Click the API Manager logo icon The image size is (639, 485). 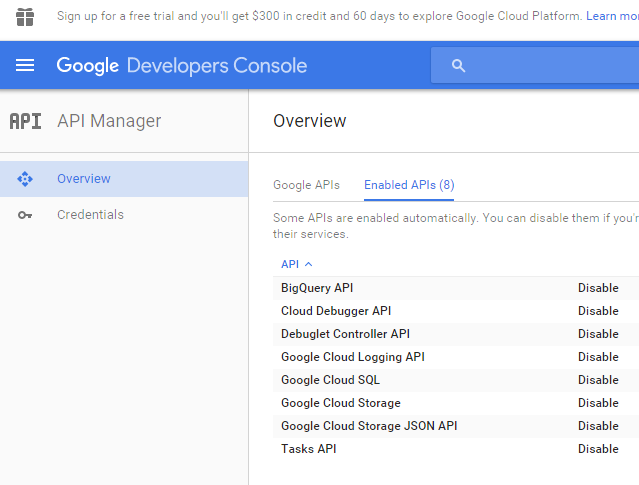(25, 121)
